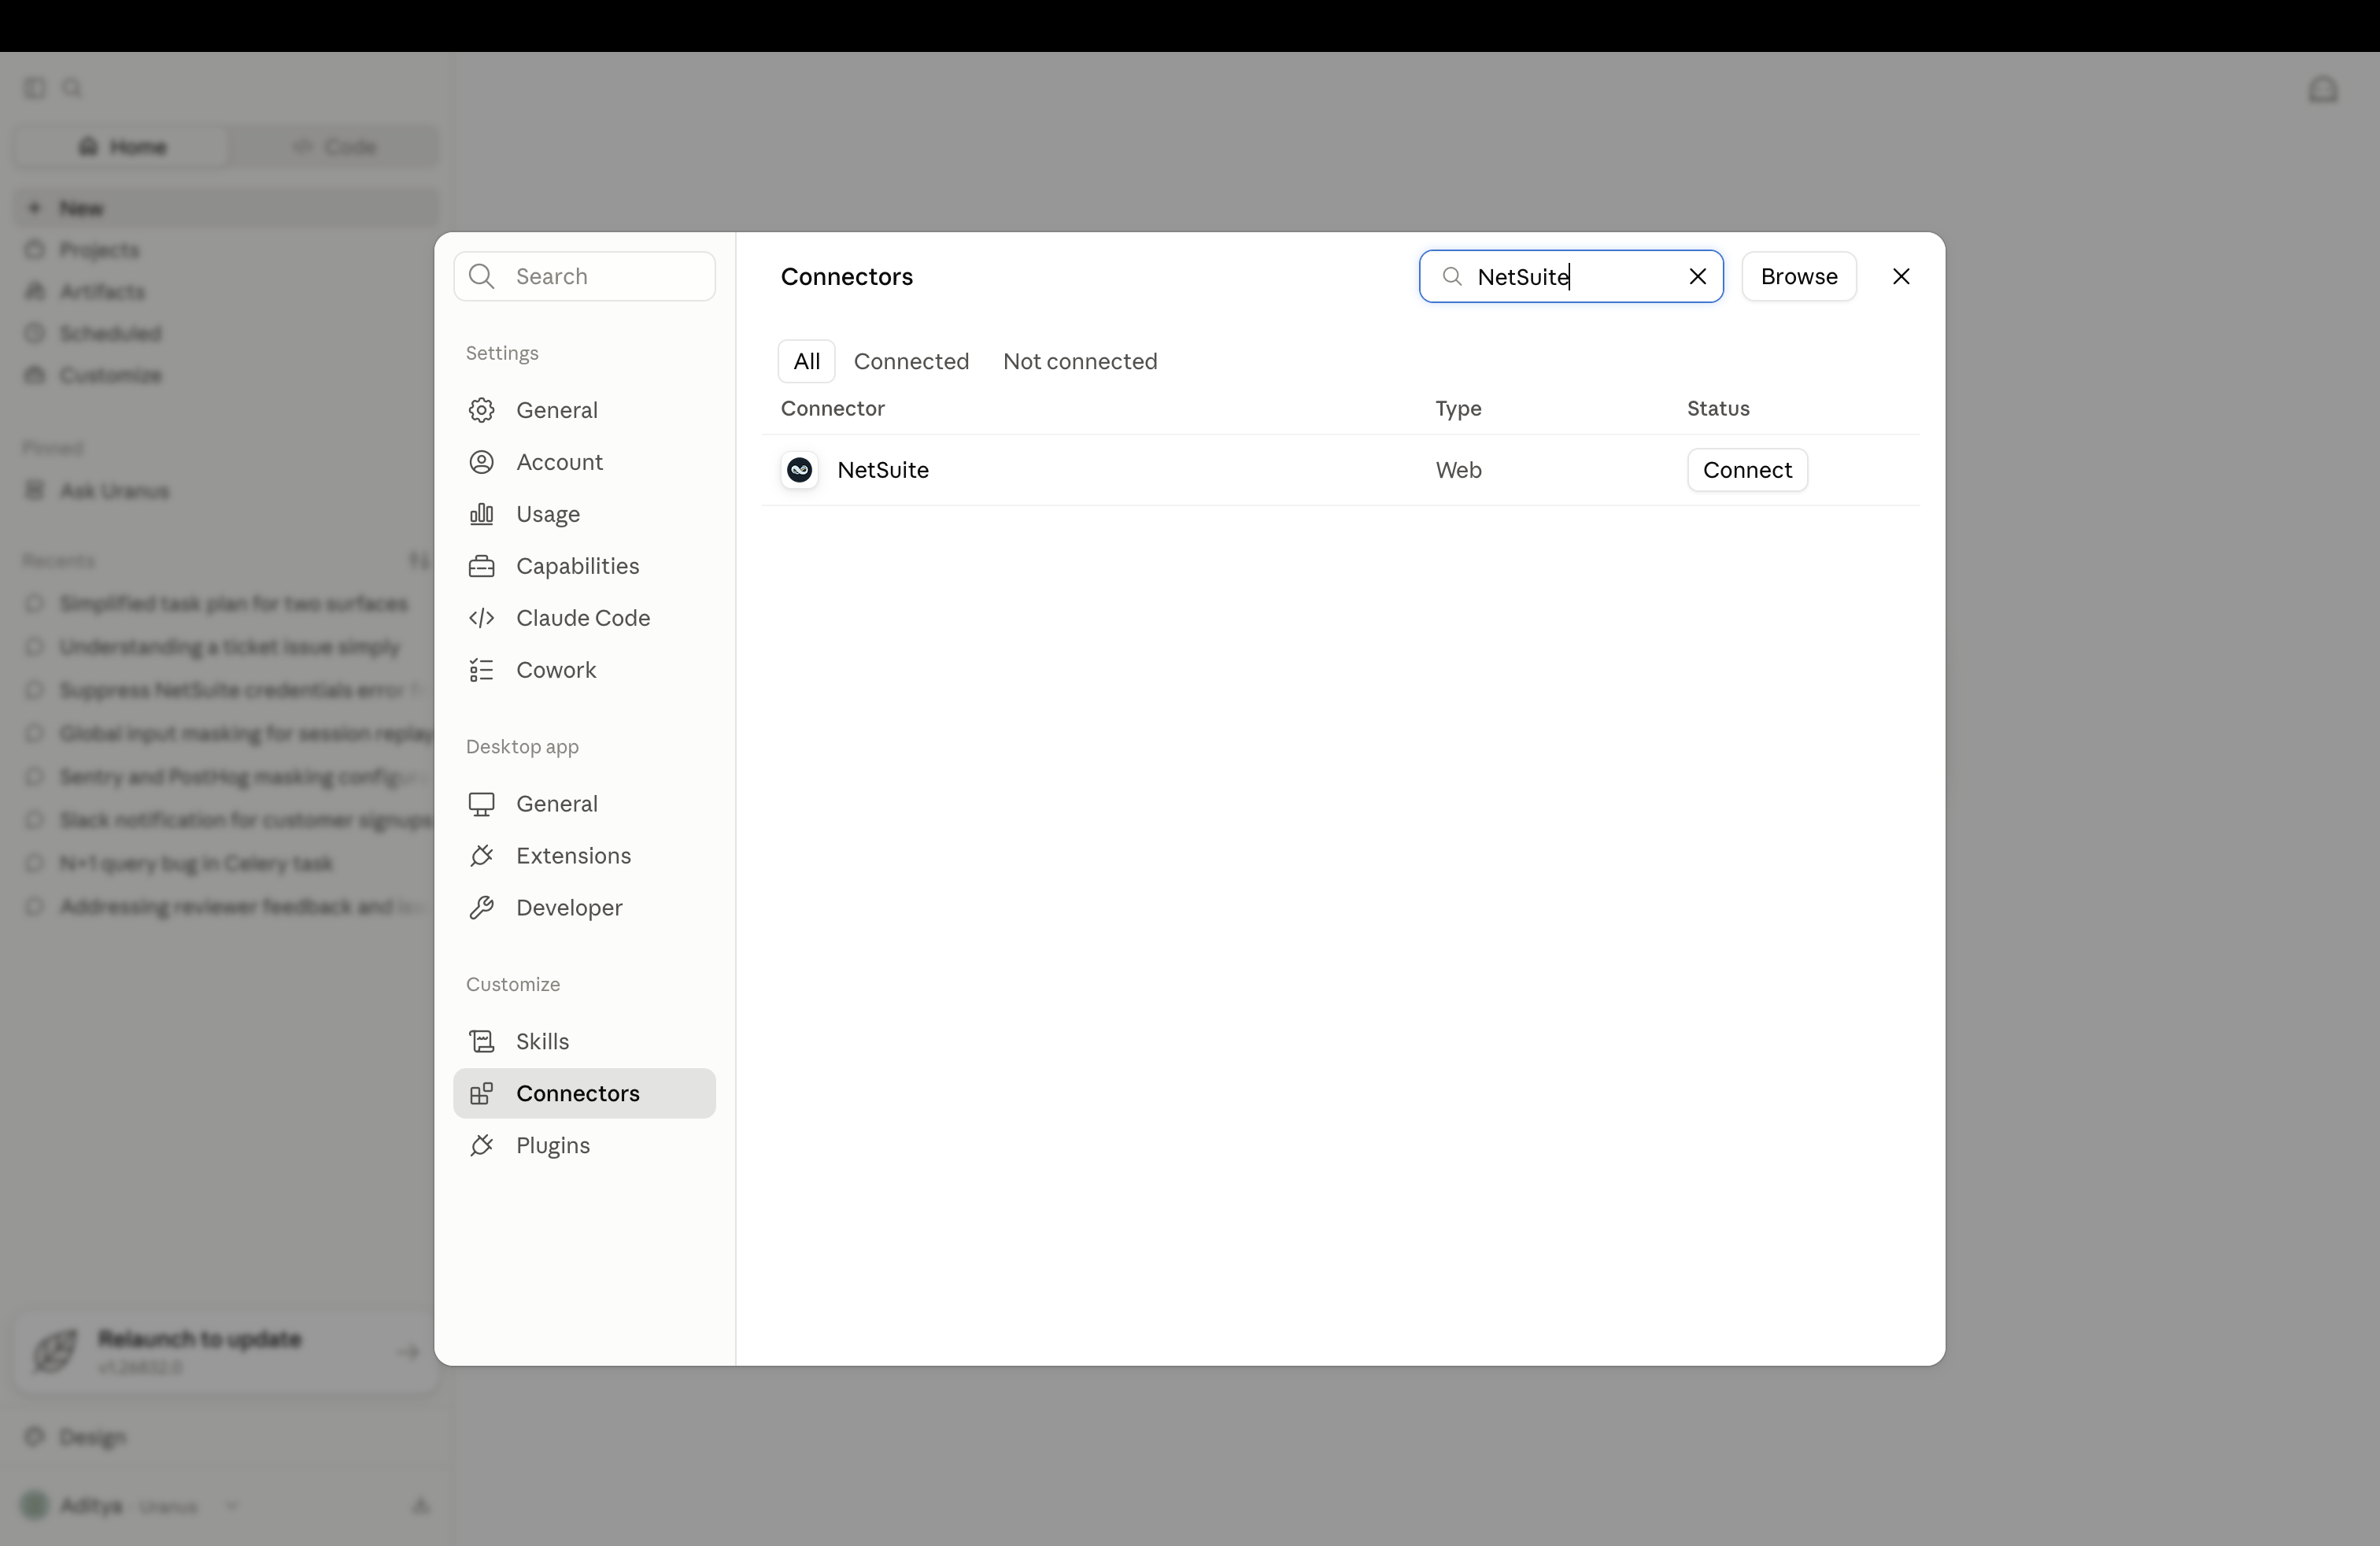Click the Connectors dialog heading

coord(846,277)
